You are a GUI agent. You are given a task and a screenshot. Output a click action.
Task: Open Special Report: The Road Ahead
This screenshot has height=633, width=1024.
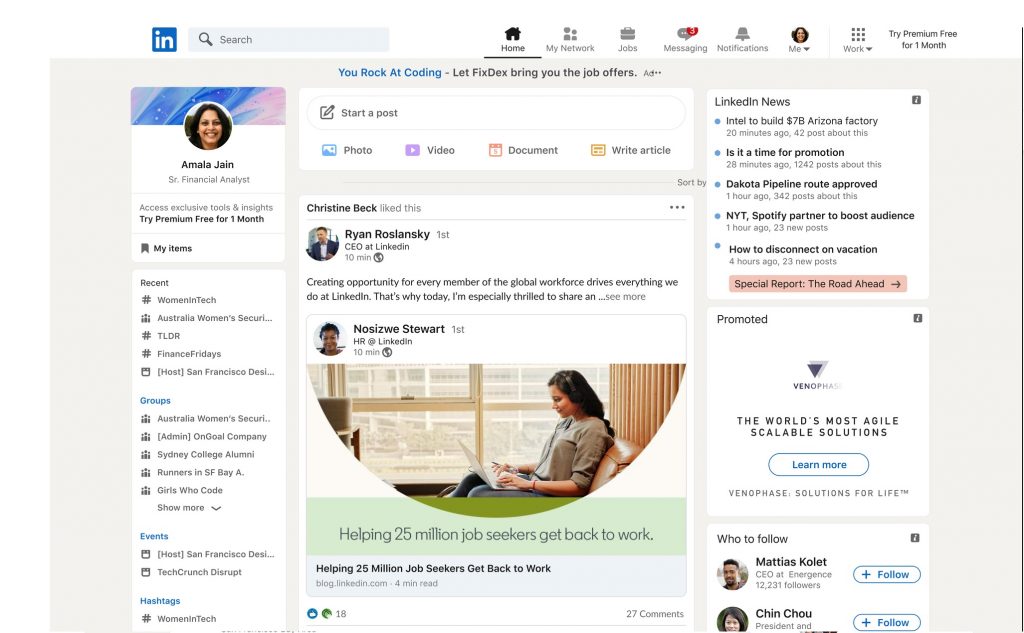pyautogui.click(x=817, y=284)
